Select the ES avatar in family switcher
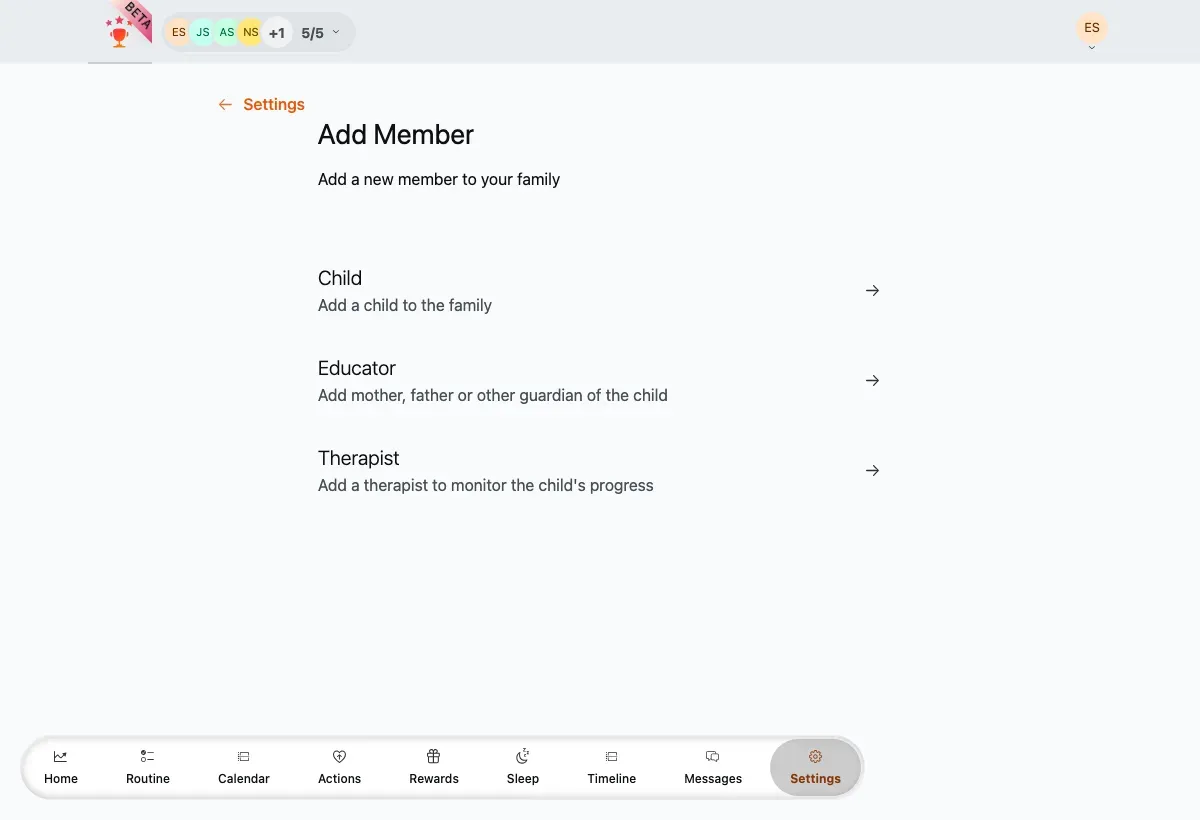The image size is (1200, 820). (179, 32)
